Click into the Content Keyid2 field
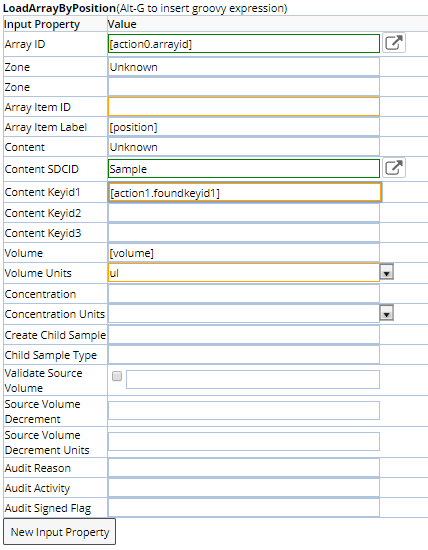428x550 pixels. 244,213
